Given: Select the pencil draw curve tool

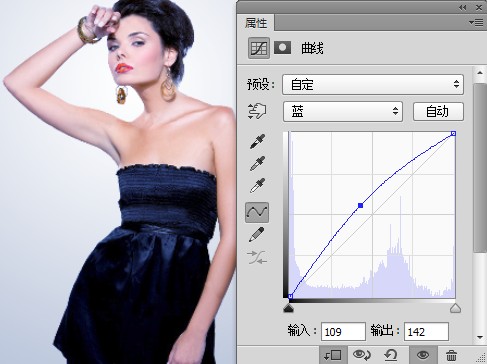Looking at the screenshot, I should tap(257, 234).
